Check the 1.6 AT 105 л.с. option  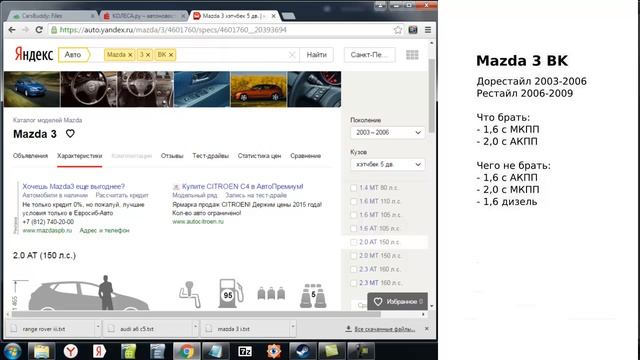point(353,229)
